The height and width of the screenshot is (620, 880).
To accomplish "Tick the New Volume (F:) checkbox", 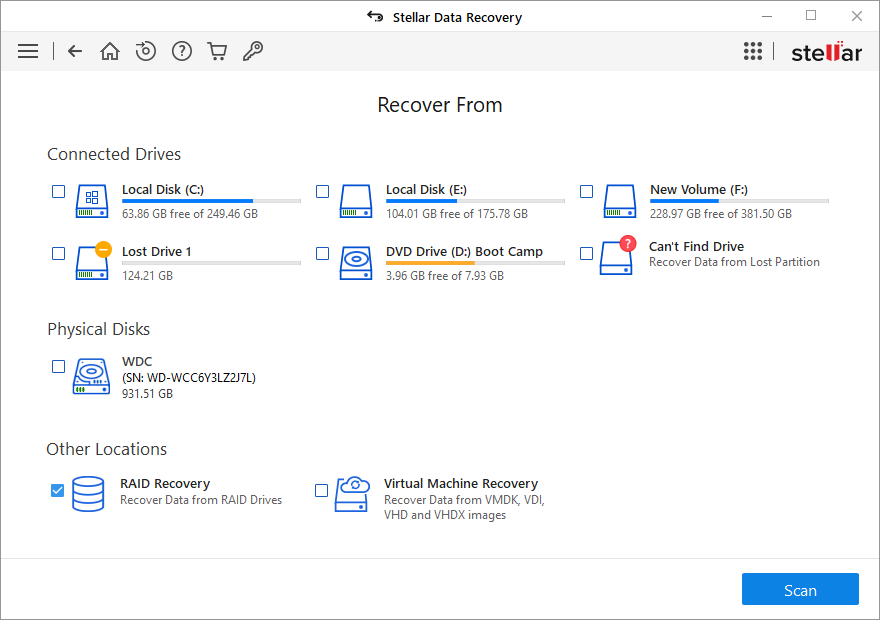I will click(x=587, y=191).
